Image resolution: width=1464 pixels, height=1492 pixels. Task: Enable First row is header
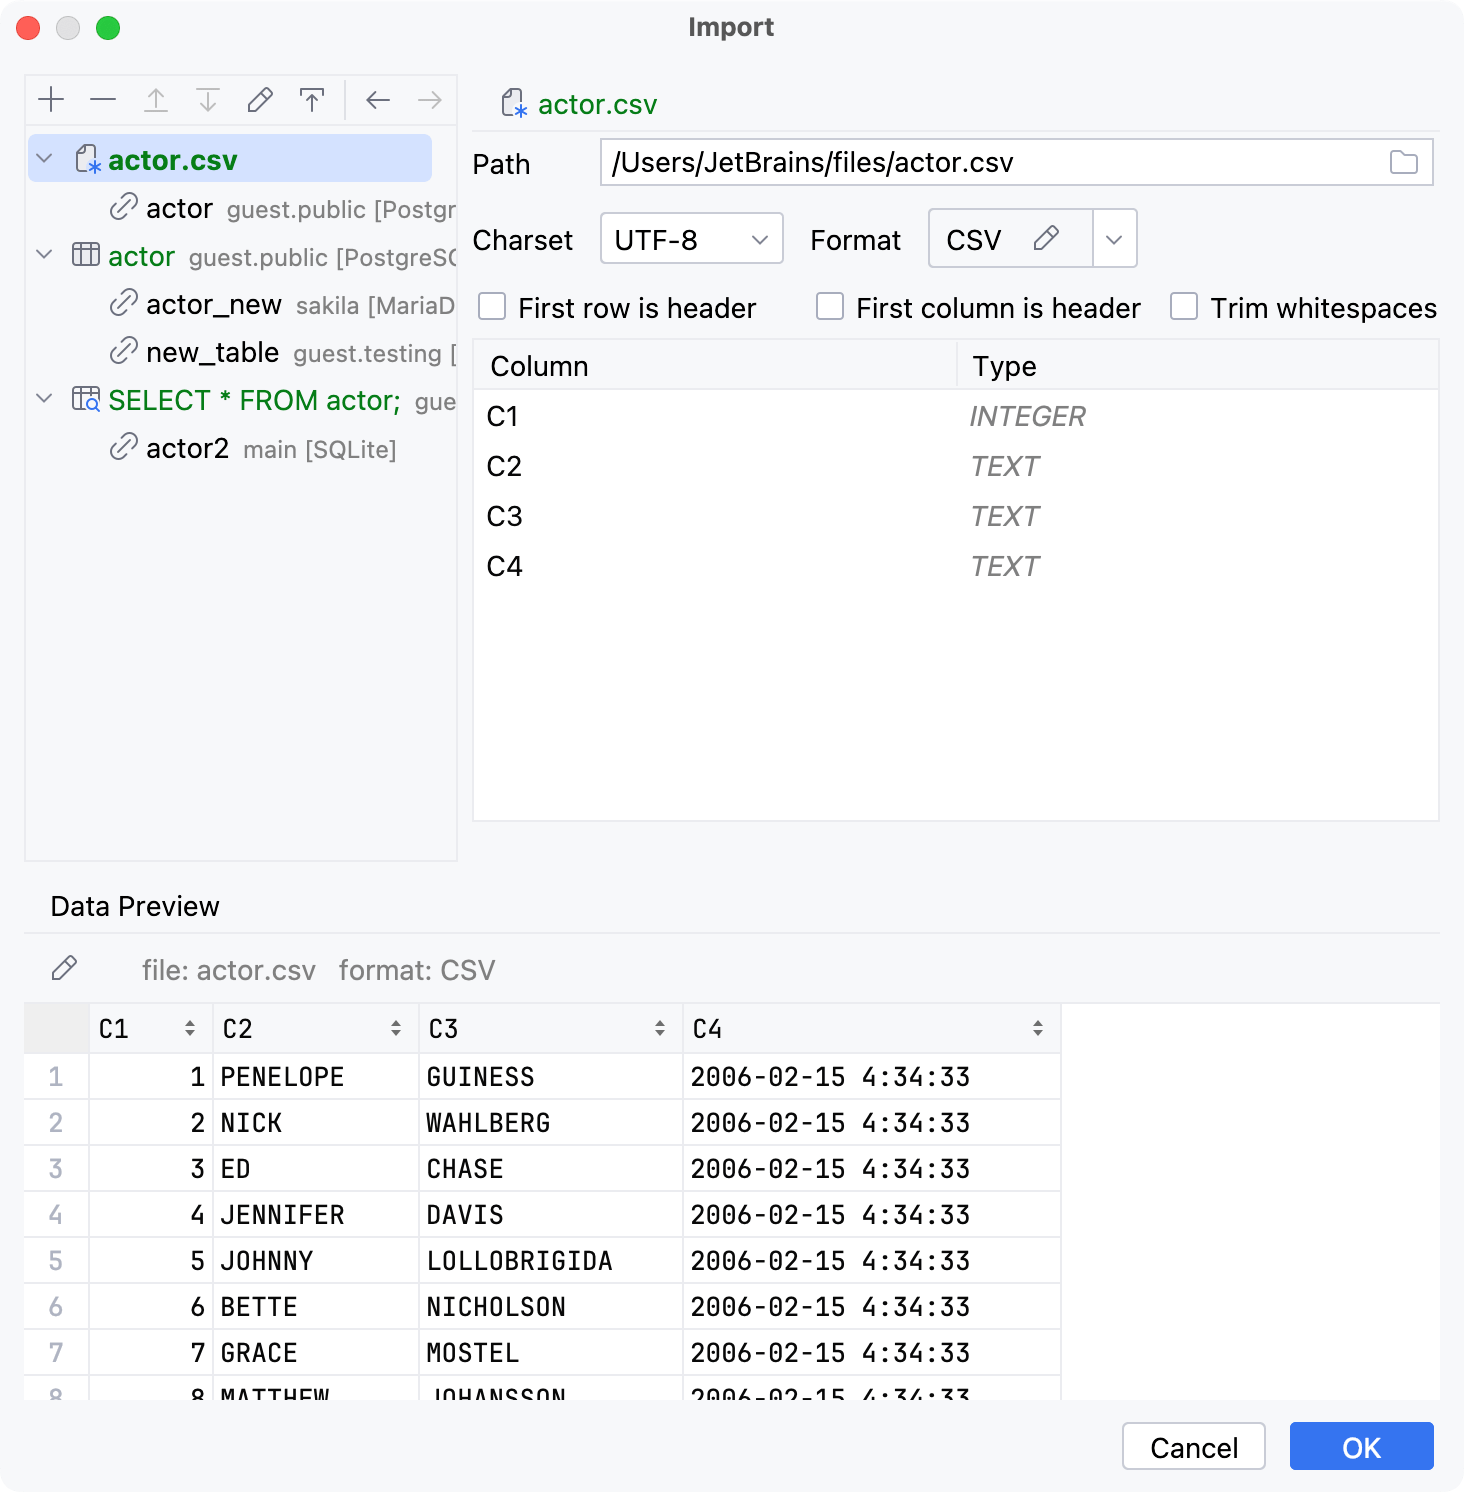pyautogui.click(x=491, y=307)
